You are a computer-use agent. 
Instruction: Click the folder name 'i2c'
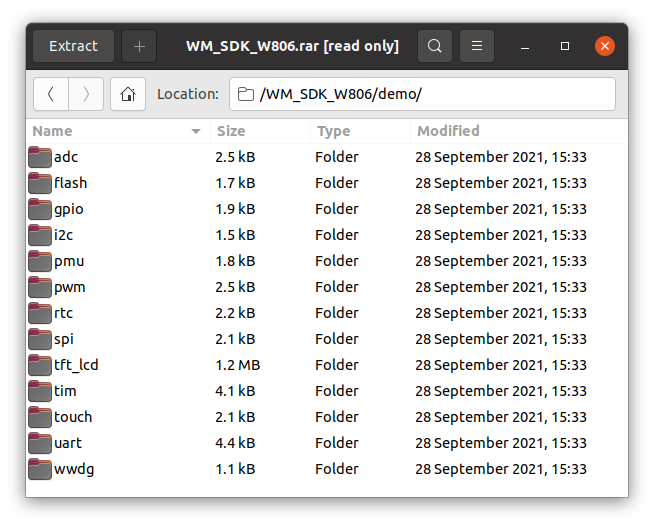coord(63,235)
